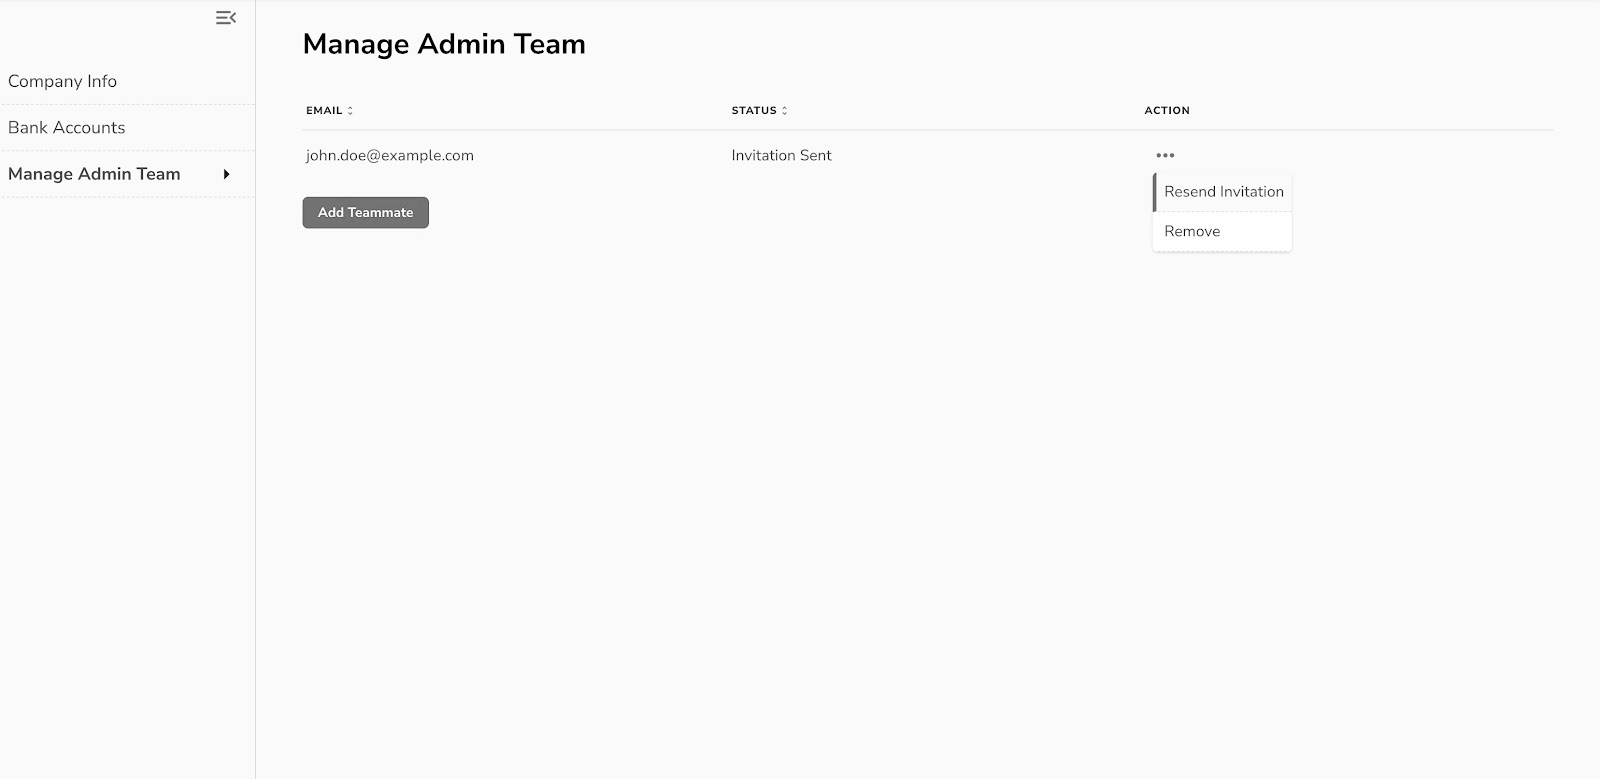Sort the table by the Status column label
1600x779 pixels.
pyautogui.click(x=753, y=111)
